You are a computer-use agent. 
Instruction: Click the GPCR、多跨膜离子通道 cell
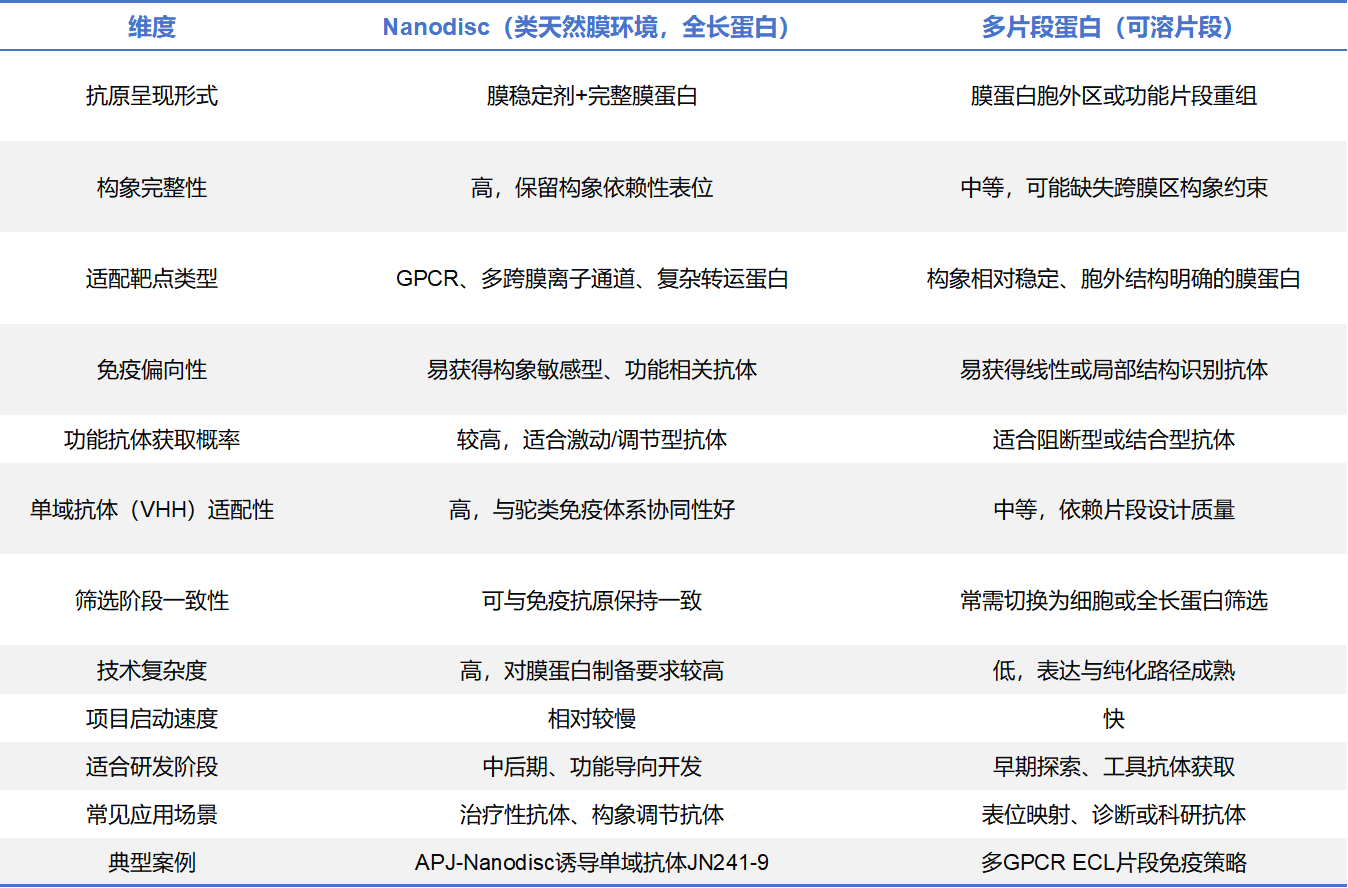[x=591, y=279]
